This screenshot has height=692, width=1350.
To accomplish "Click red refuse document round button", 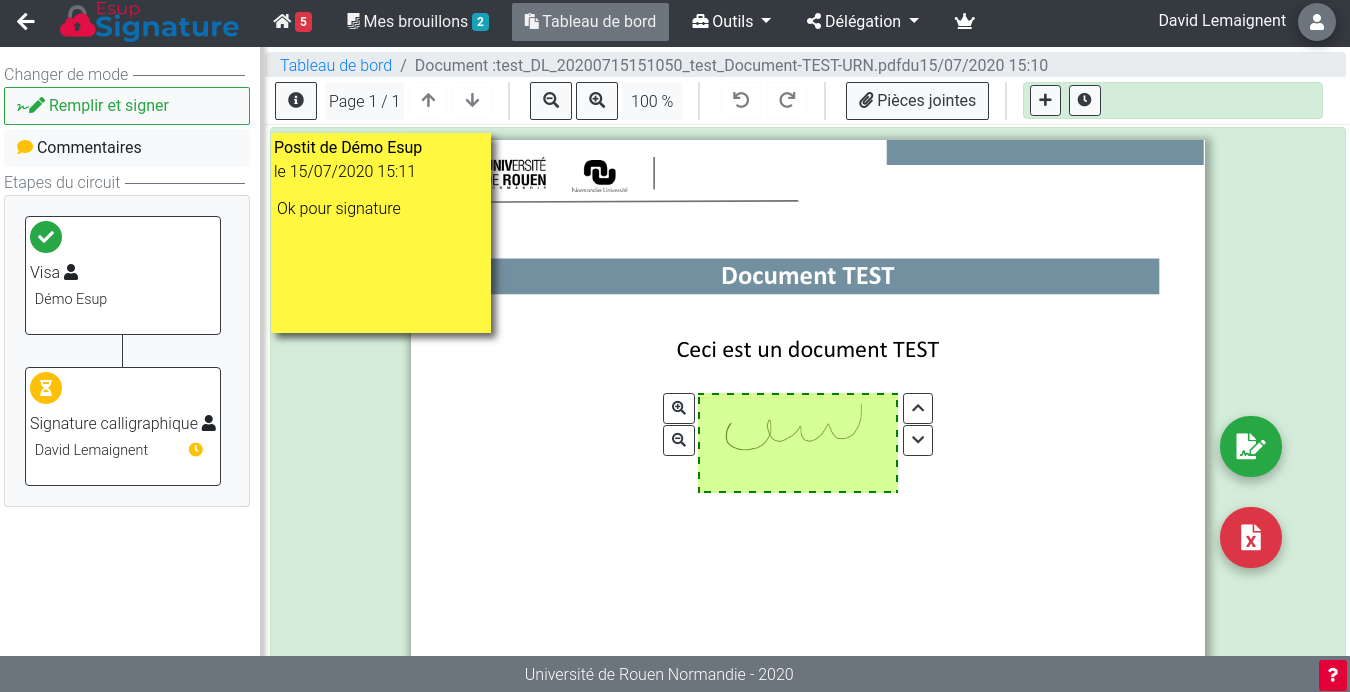I will [1250, 538].
